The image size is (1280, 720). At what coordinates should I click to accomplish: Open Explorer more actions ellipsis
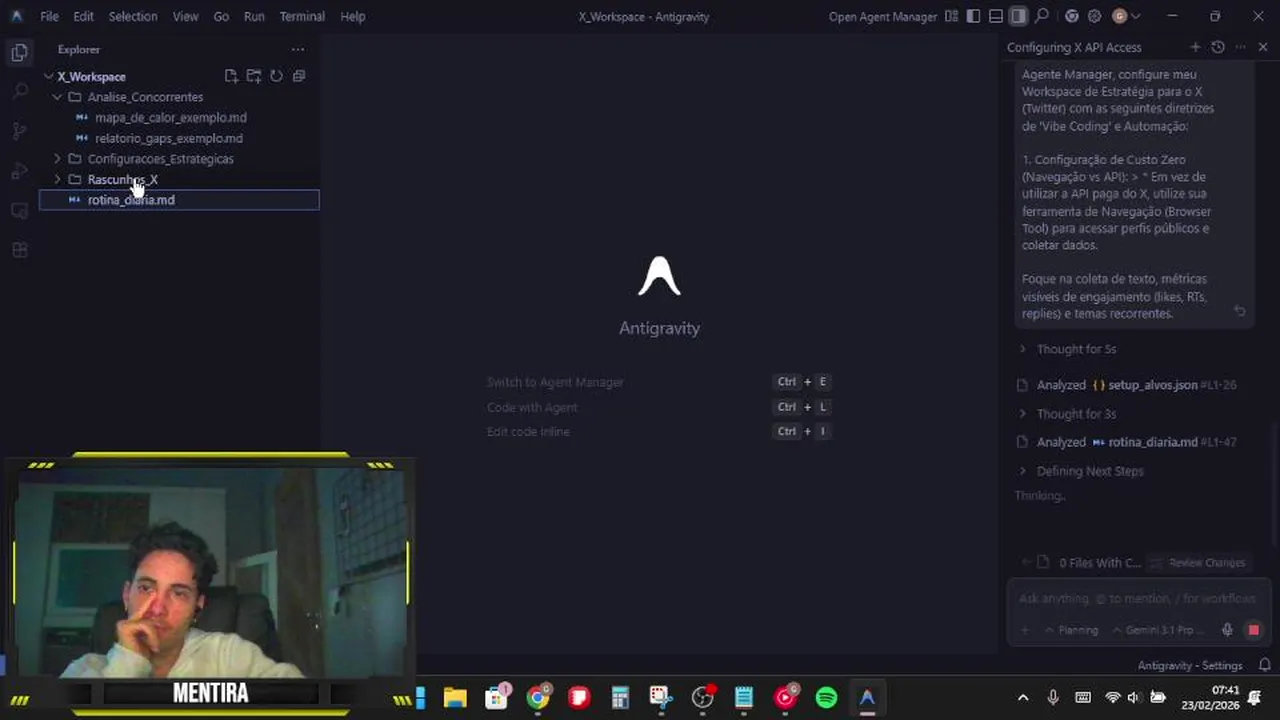[x=298, y=49]
